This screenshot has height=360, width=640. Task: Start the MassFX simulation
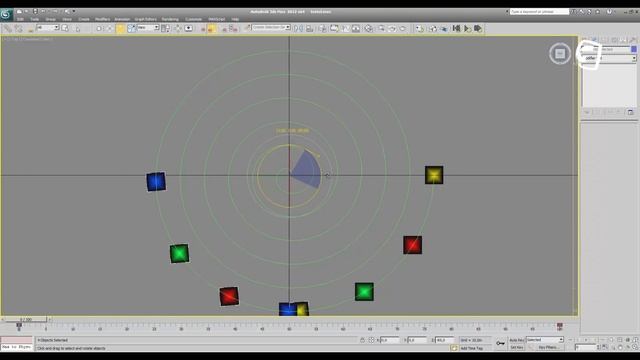467,29
